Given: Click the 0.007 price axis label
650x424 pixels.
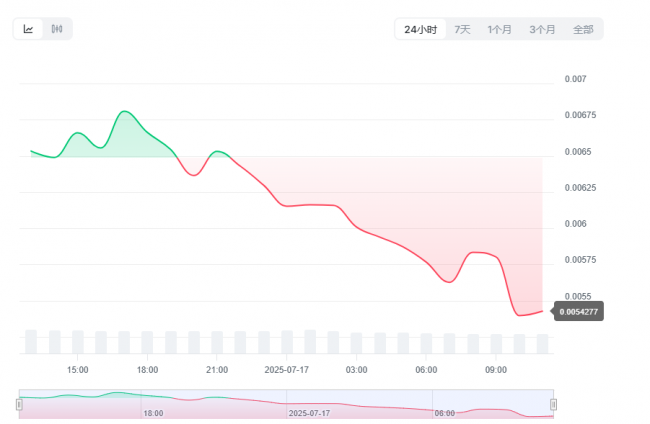Looking at the screenshot, I should [575, 79].
